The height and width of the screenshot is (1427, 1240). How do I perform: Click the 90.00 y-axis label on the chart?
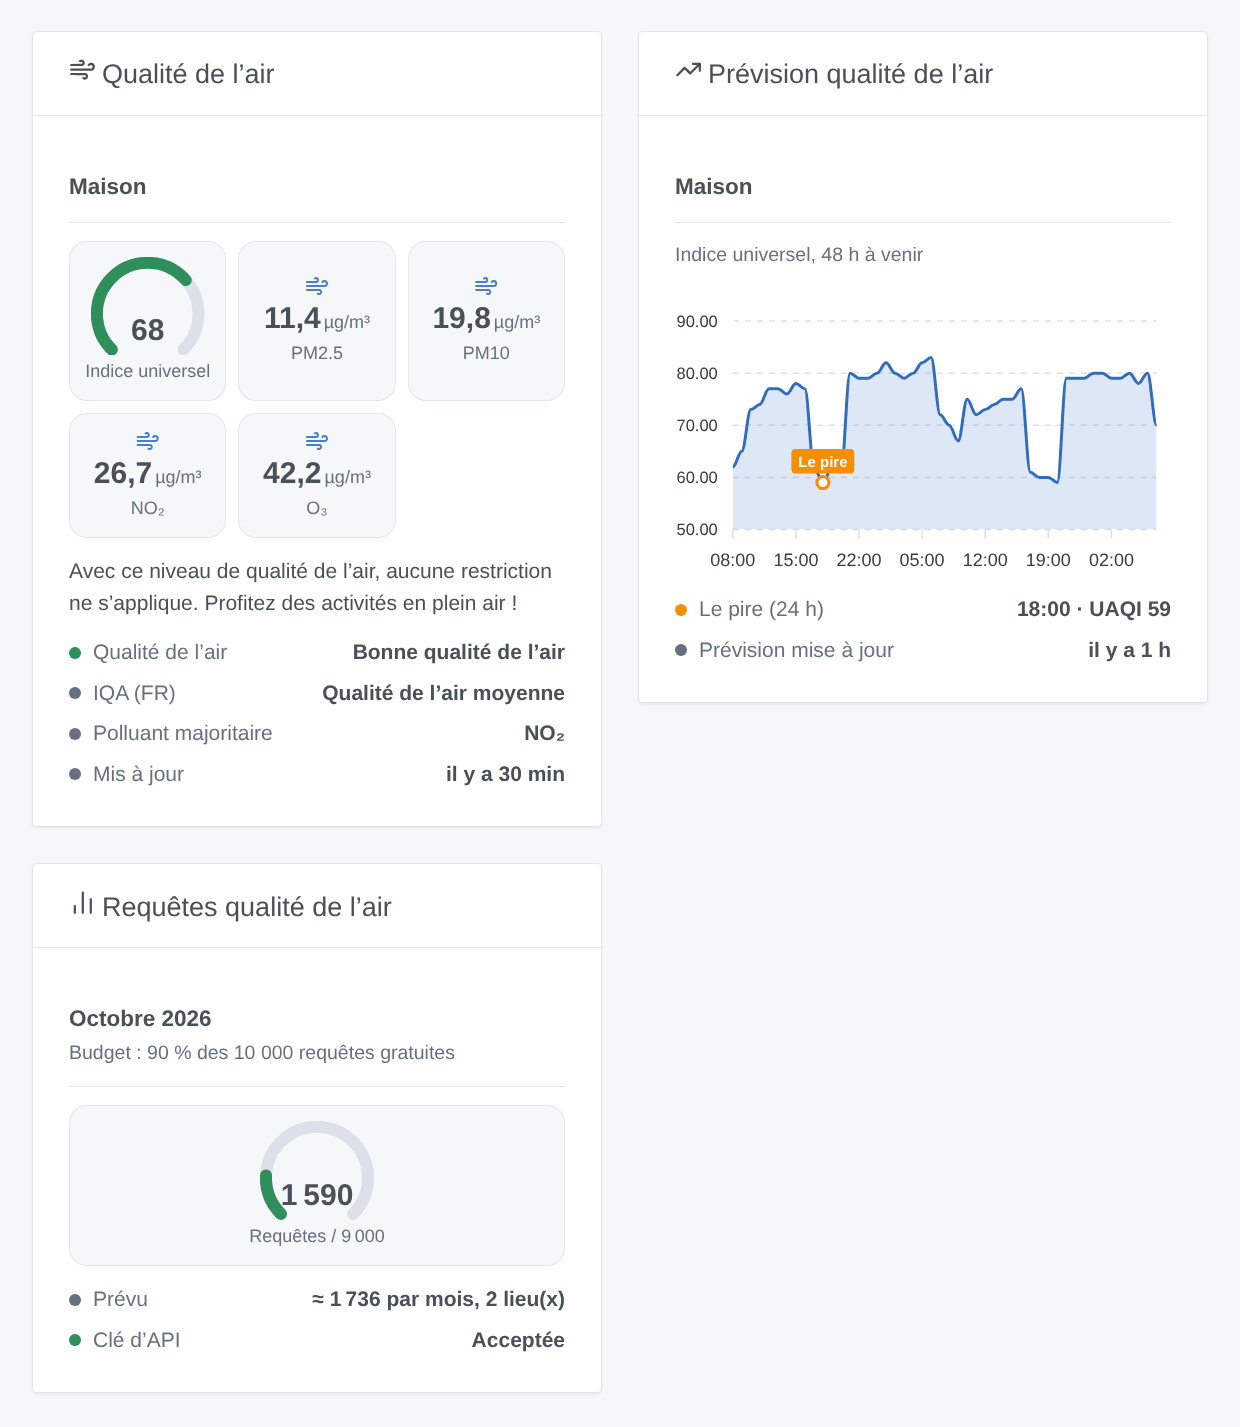click(x=697, y=322)
